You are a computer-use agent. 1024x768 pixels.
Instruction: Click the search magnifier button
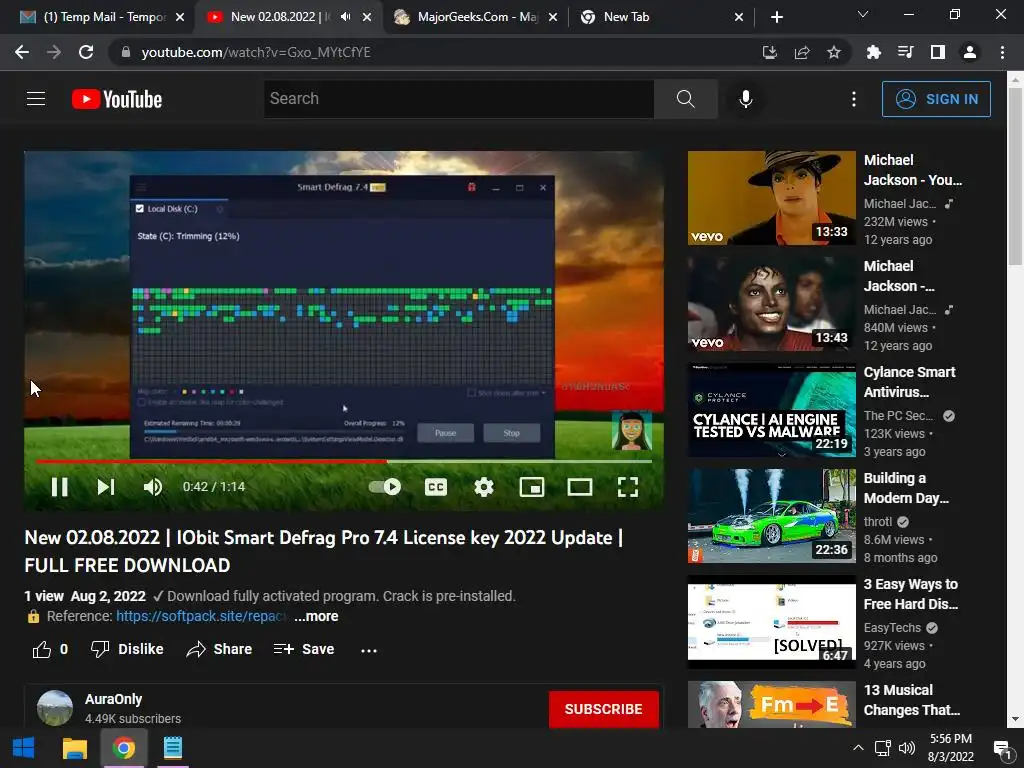686,99
